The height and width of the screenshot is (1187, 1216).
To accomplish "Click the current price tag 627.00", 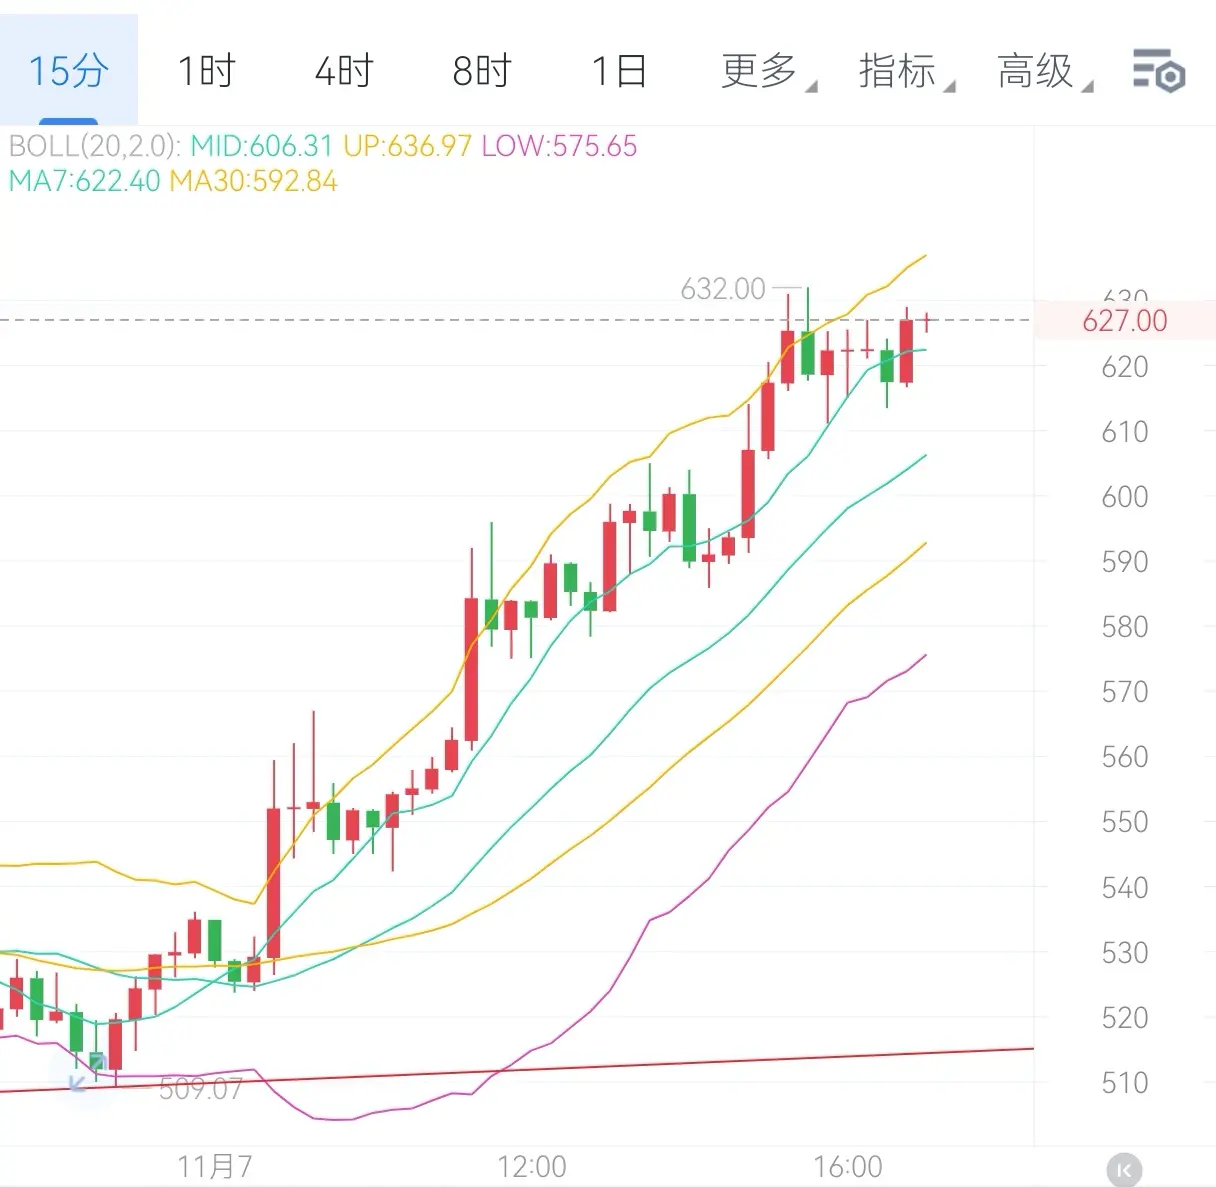I will click(1124, 321).
